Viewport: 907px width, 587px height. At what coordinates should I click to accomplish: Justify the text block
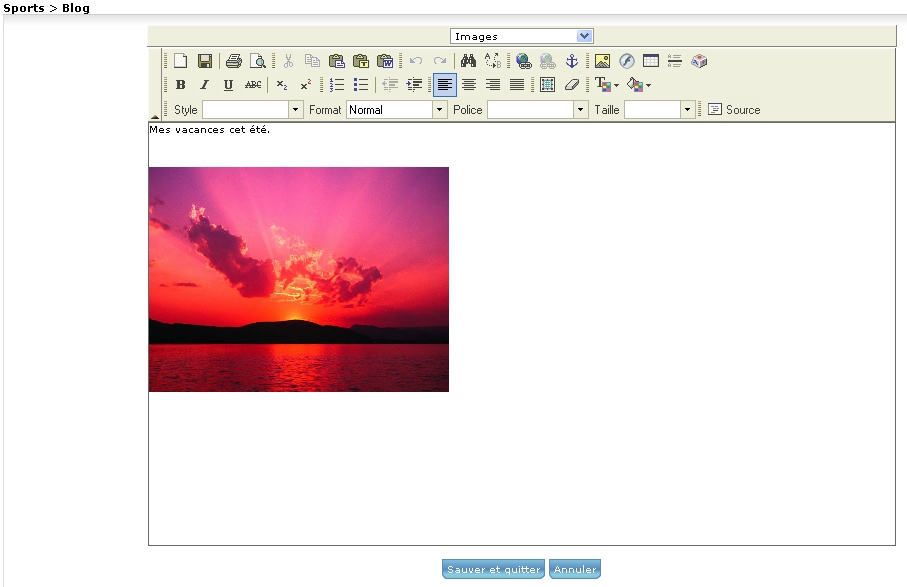point(517,85)
